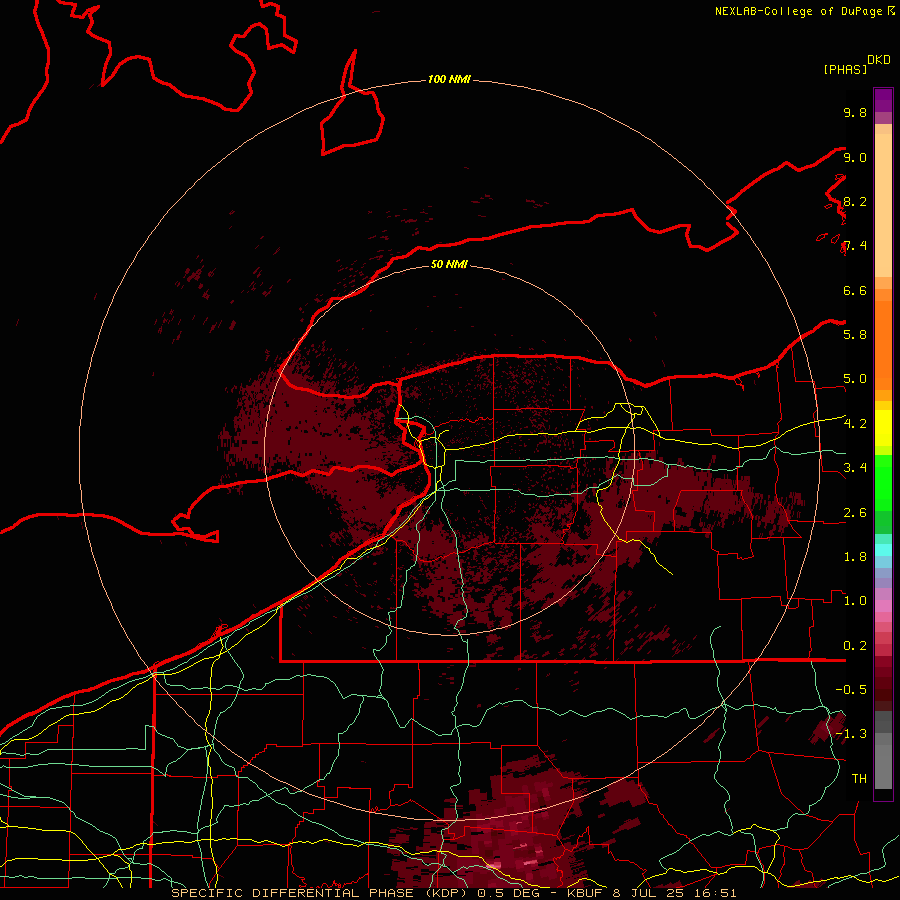900x900 pixels.
Task: Click the 100 NMI range ring label
Action: point(449,79)
